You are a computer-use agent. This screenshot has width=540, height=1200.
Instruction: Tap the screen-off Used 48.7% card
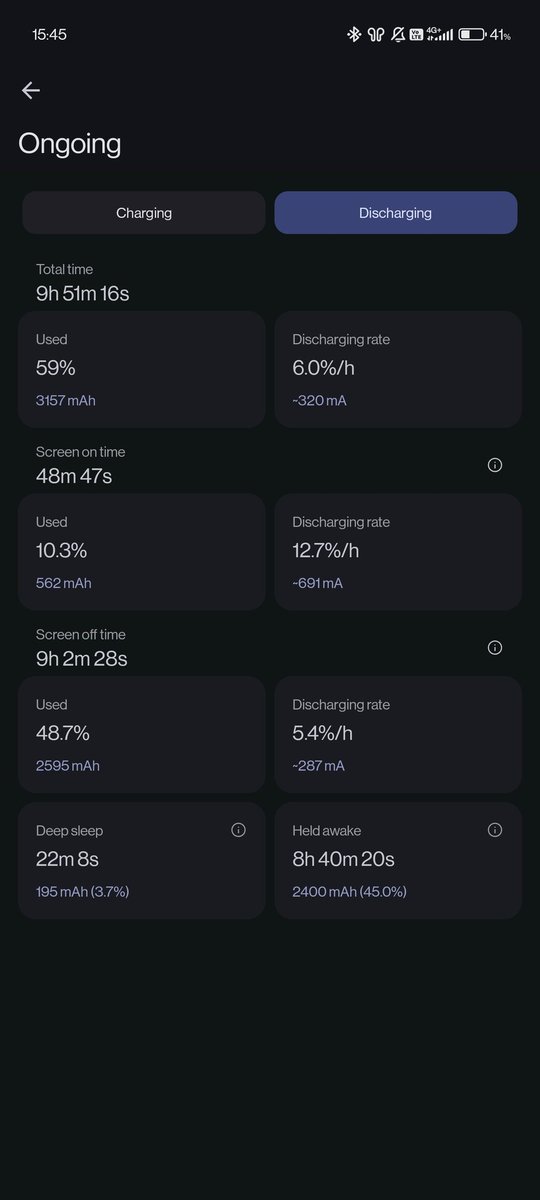pyautogui.click(x=141, y=734)
